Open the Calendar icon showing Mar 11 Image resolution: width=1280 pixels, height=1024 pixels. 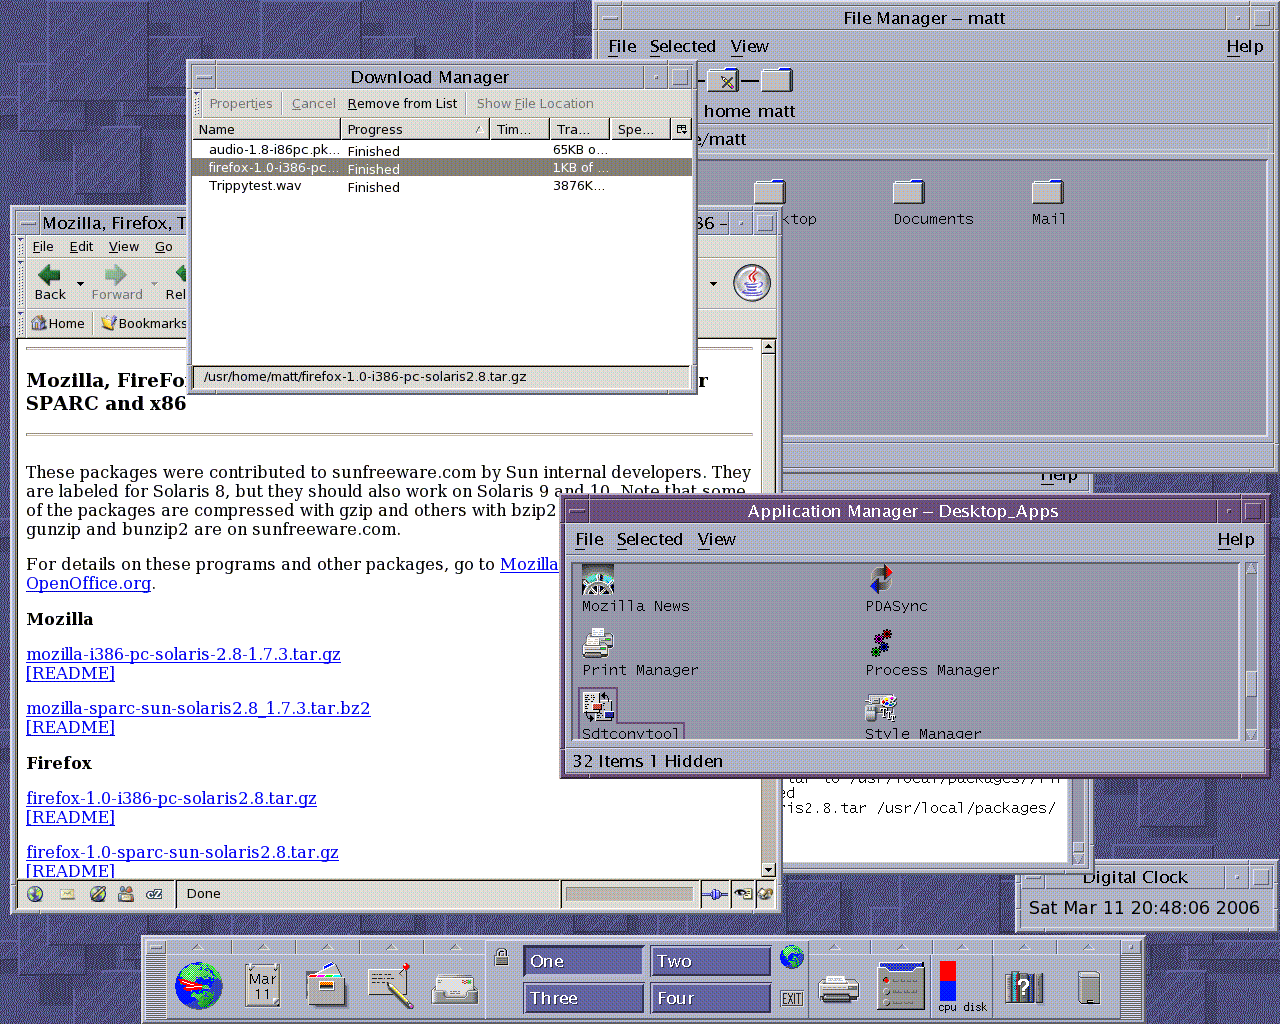click(262, 986)
